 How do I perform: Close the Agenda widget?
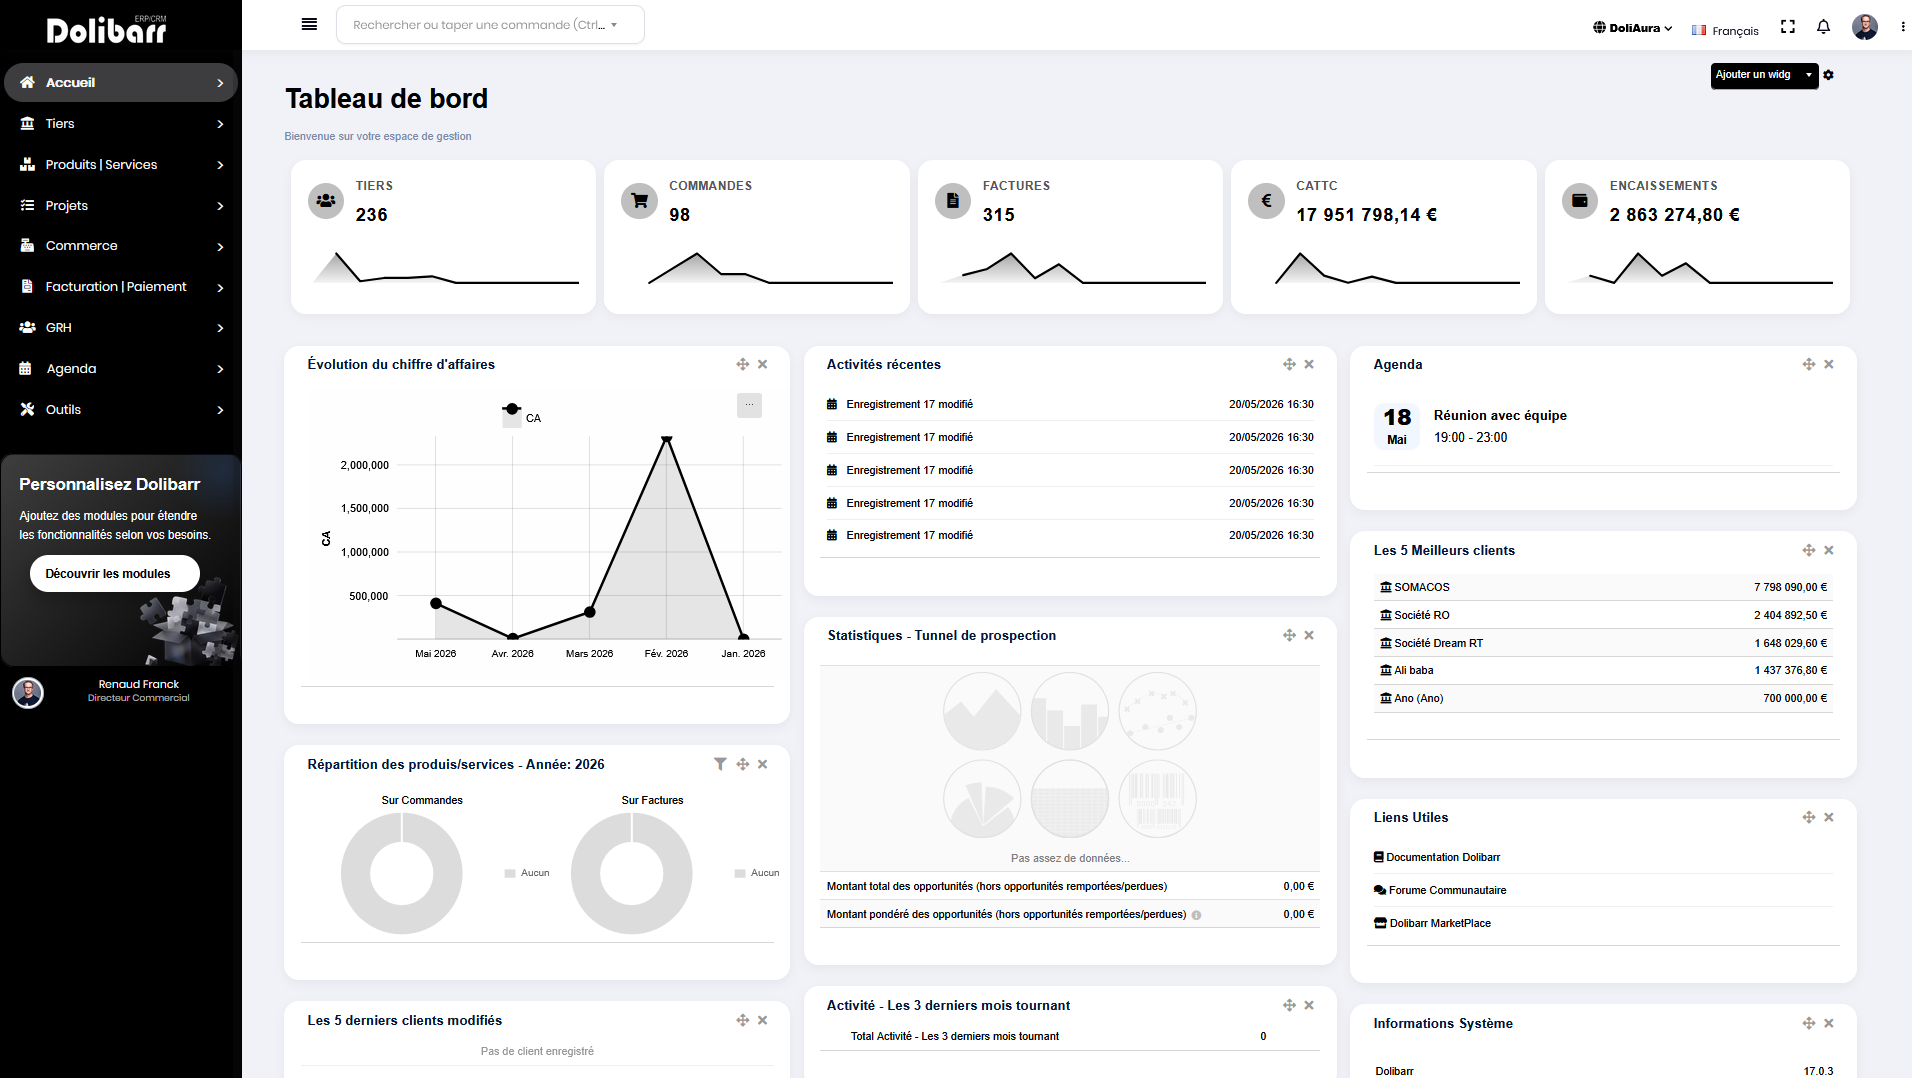click(1829, 365)
